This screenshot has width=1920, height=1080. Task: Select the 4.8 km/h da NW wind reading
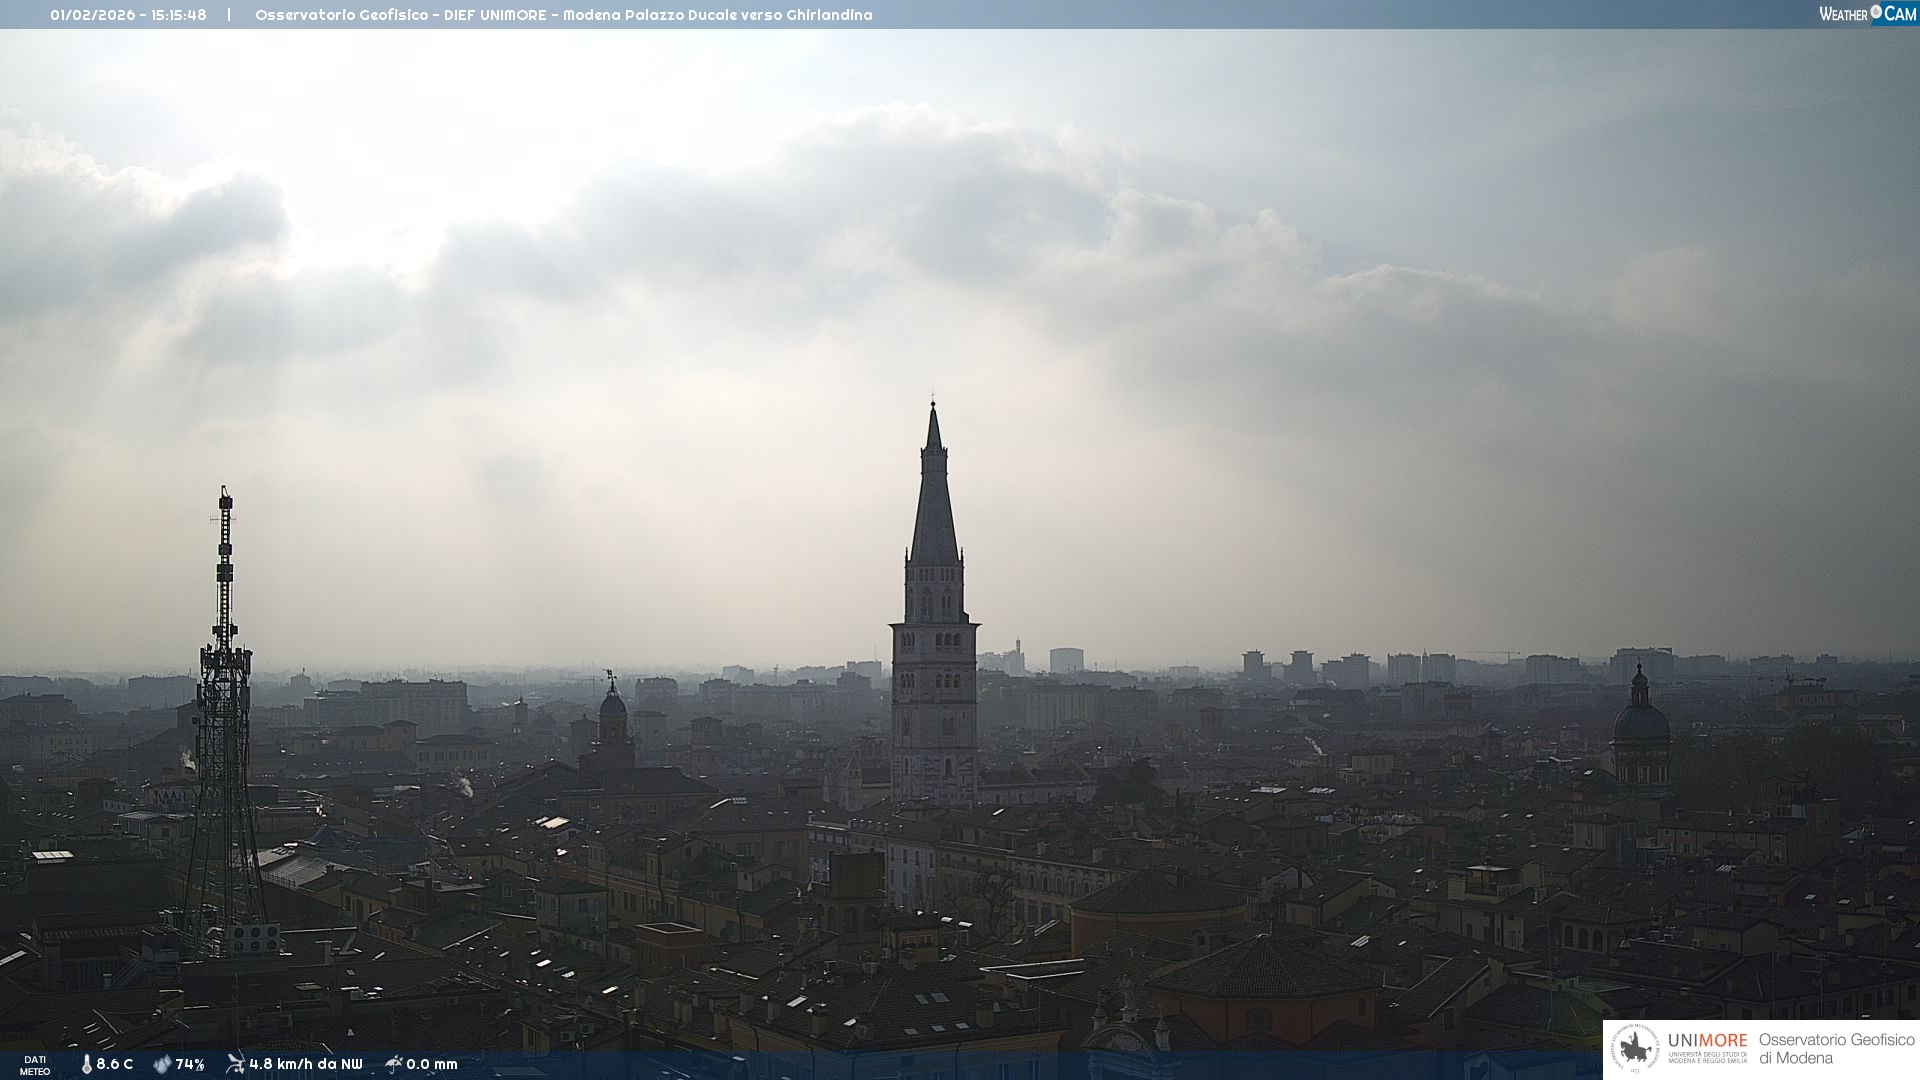pyautogui.click(x=306, y=1064)
